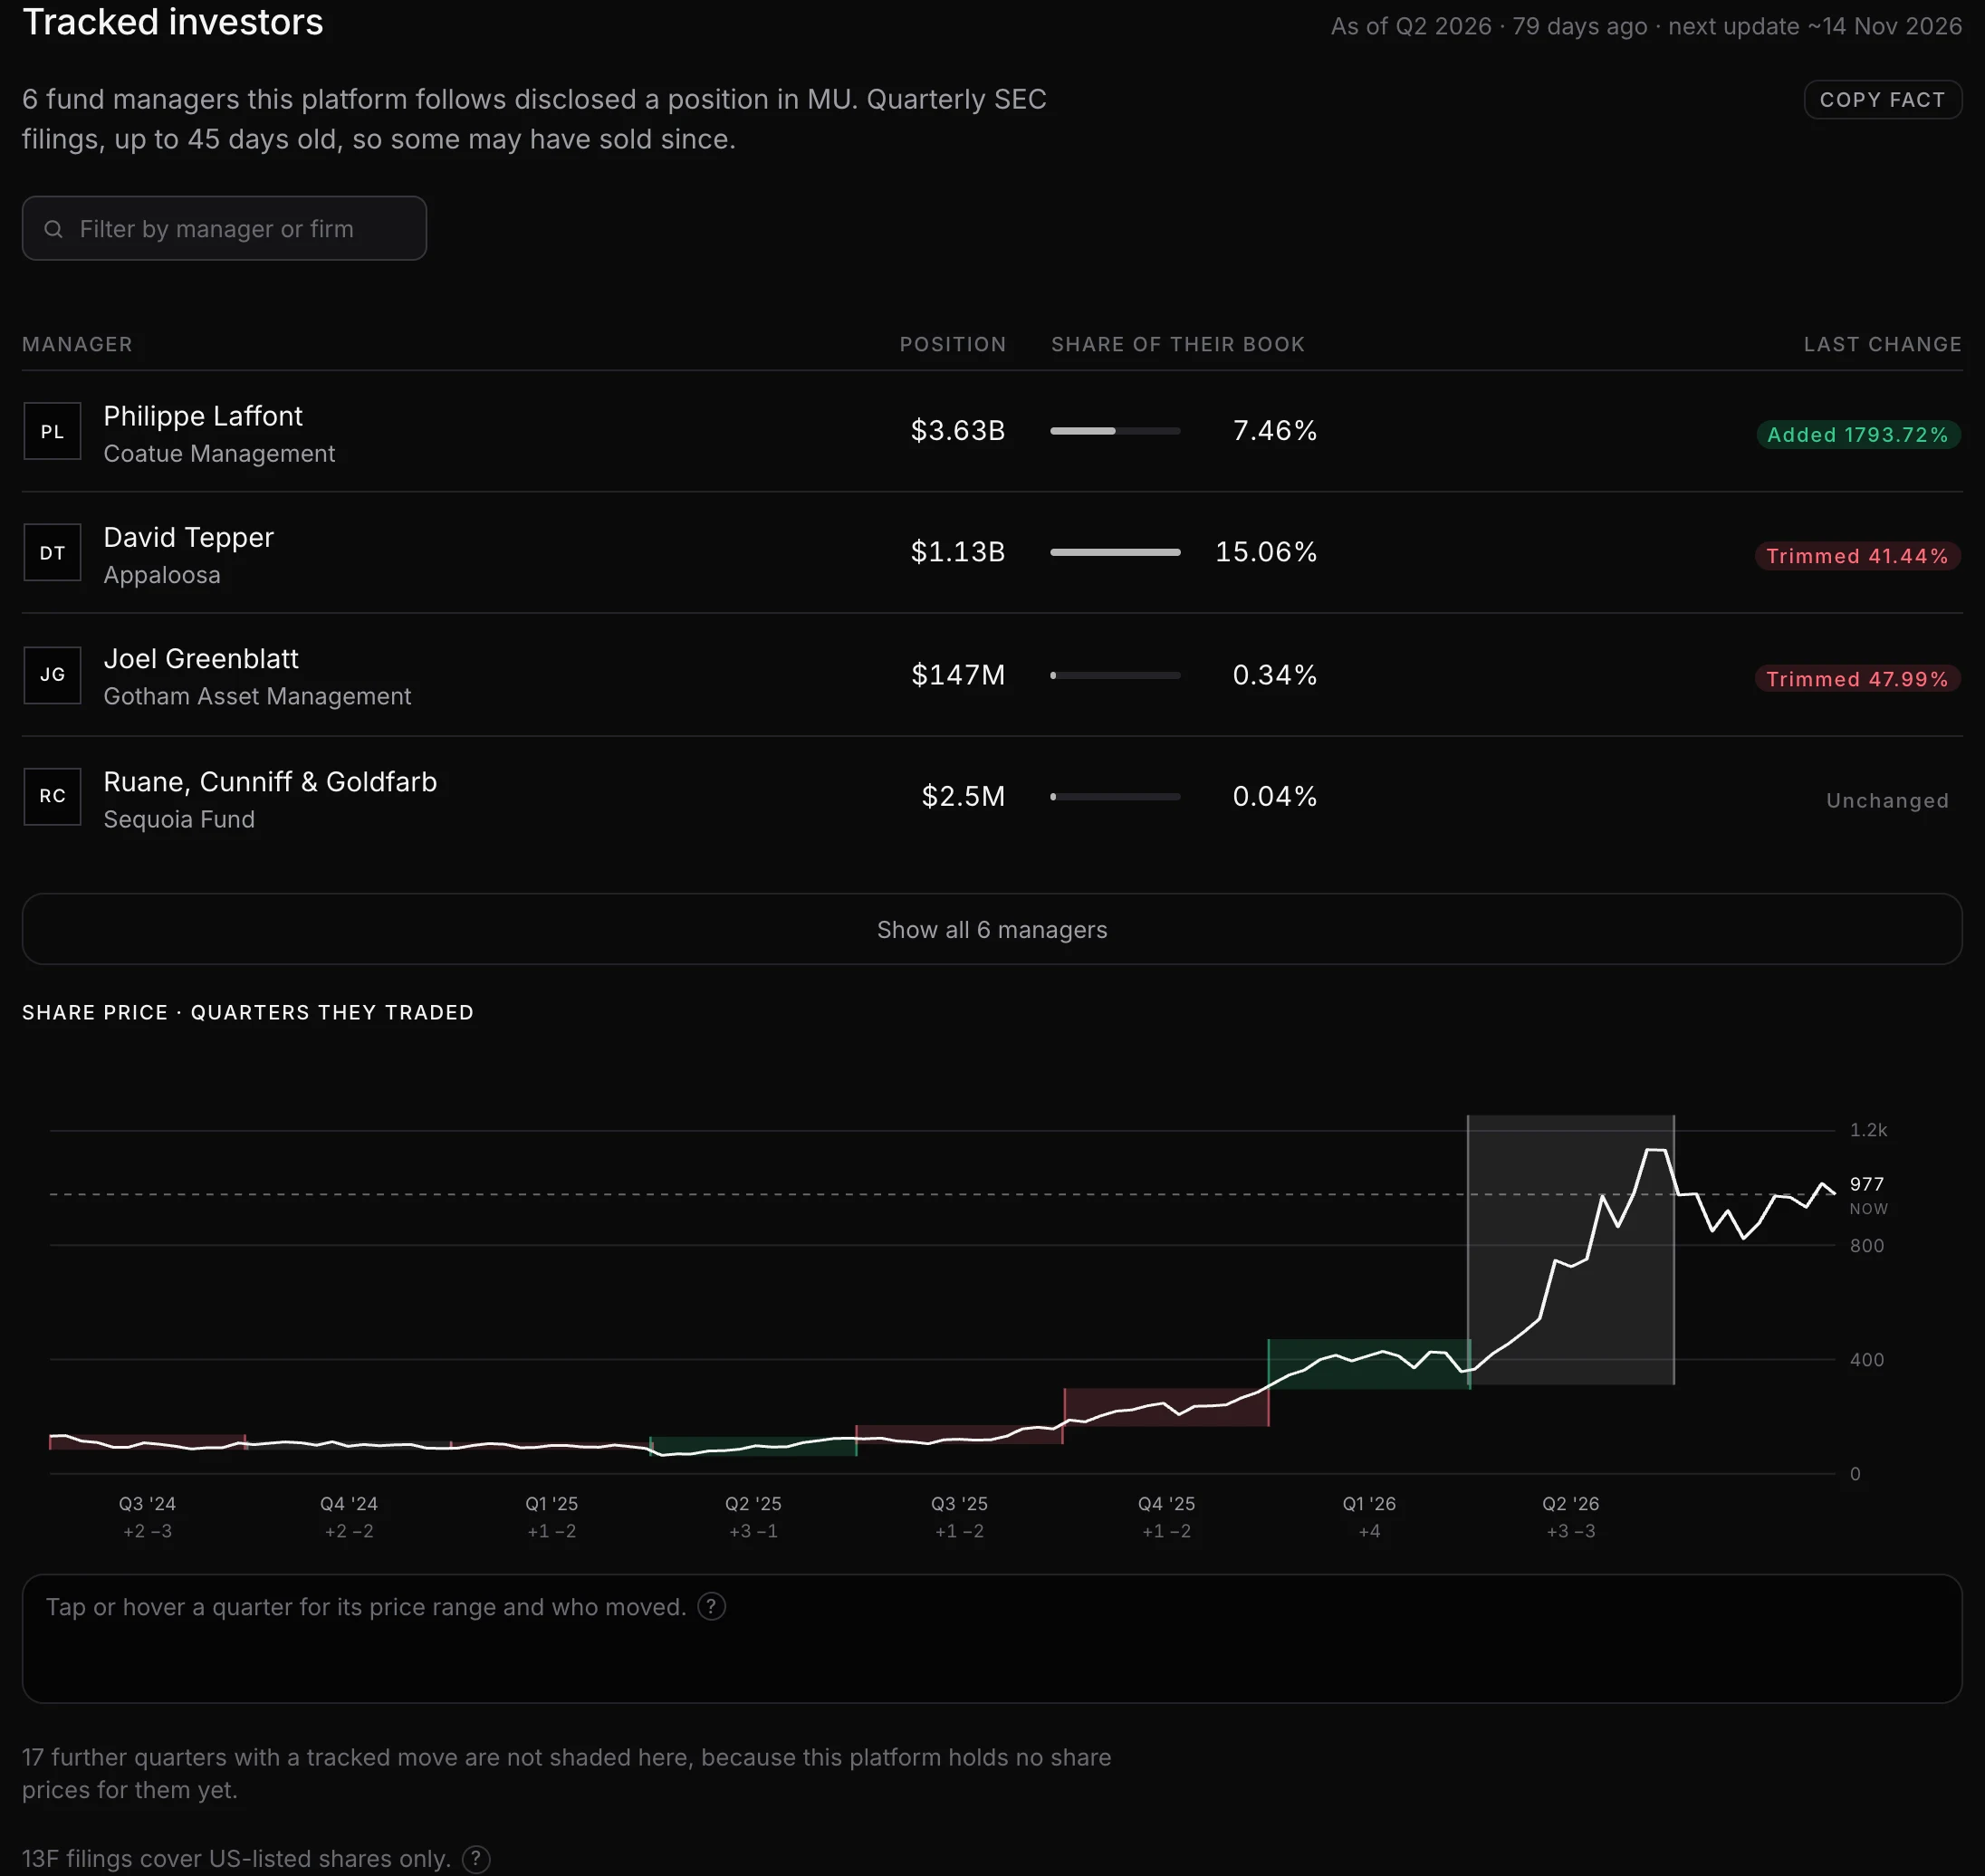Click the $147M position value
The image size is (1985, 1876).
(x=958, y=675)
